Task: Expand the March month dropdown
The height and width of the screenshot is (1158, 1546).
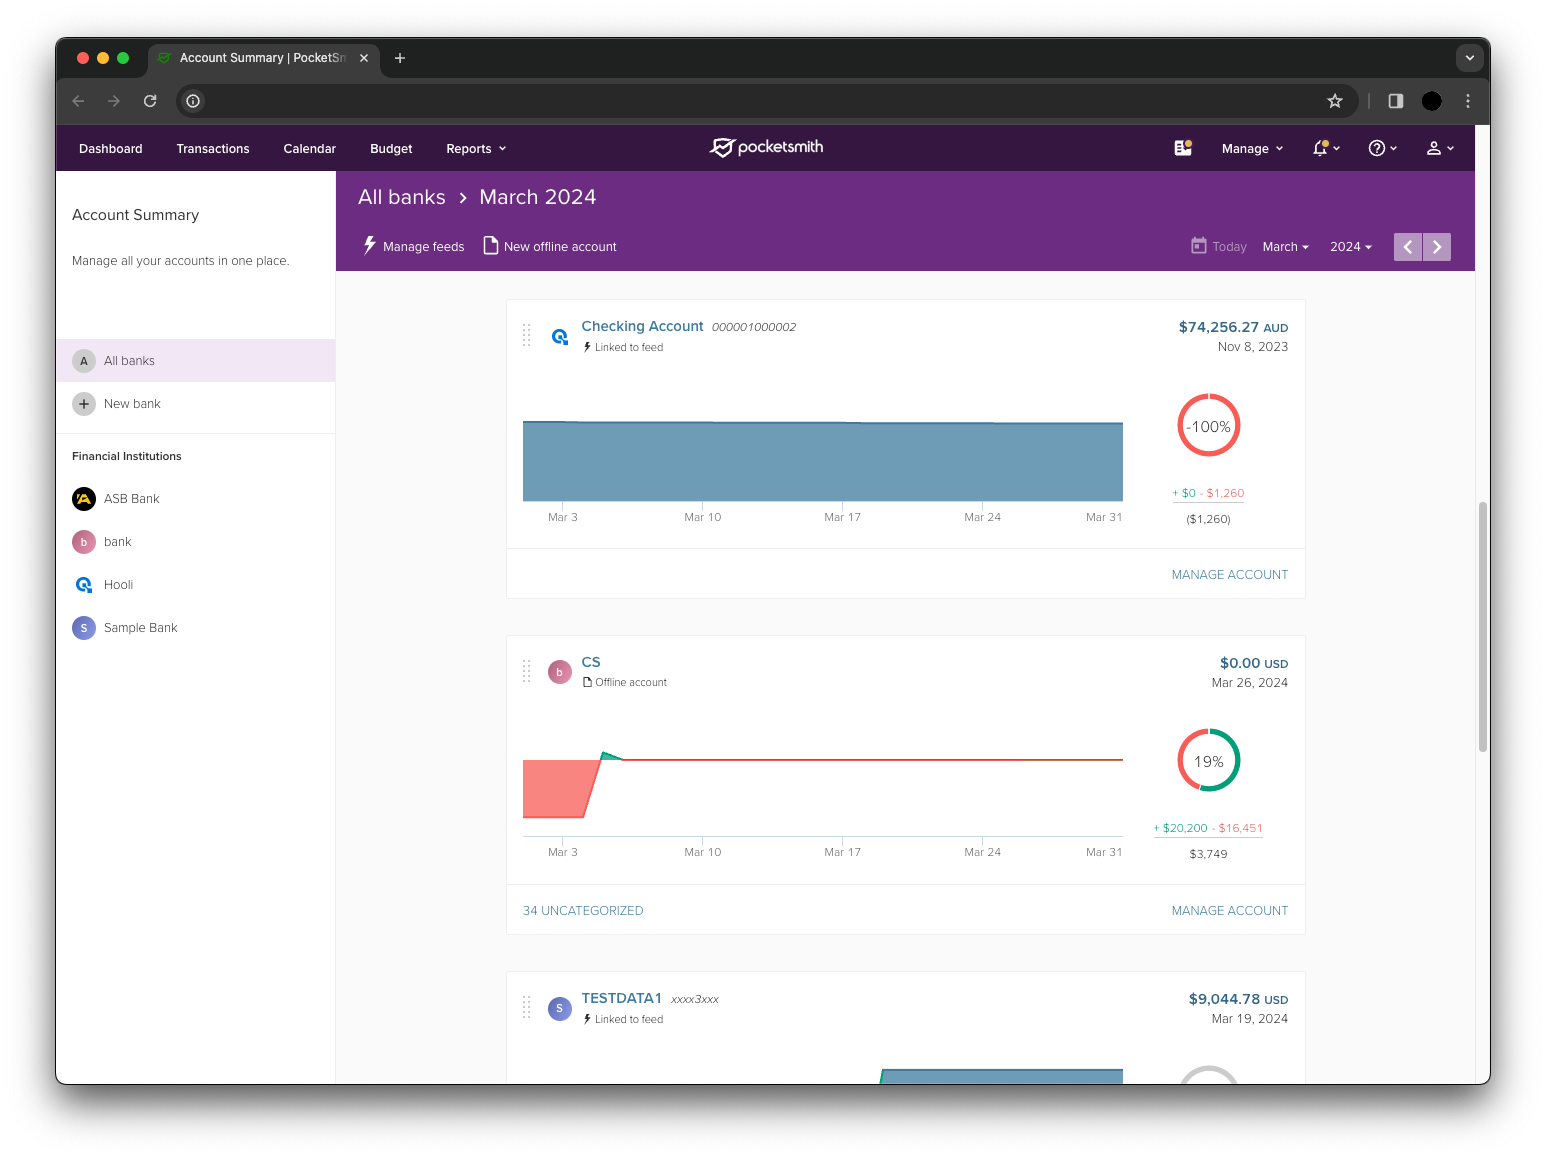Action: click(x=1285, y=247)
